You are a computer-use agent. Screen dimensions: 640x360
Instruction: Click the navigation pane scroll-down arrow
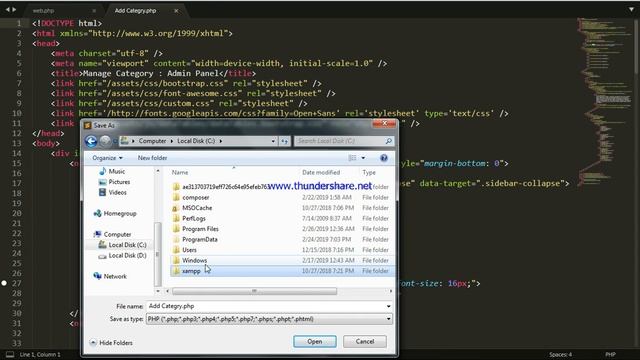pos(158,291)
